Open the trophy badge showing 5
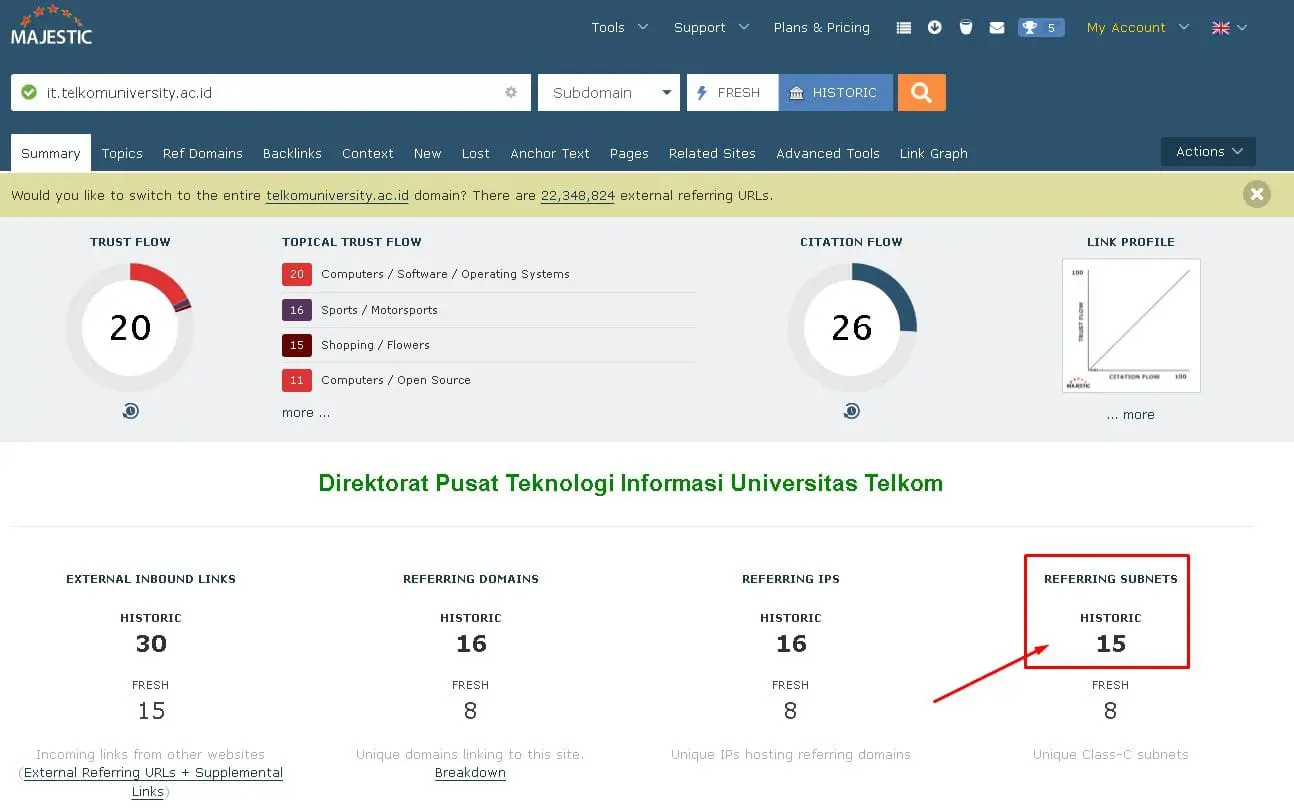This screenshot has width=1294, height=809. pos(1041,28)
